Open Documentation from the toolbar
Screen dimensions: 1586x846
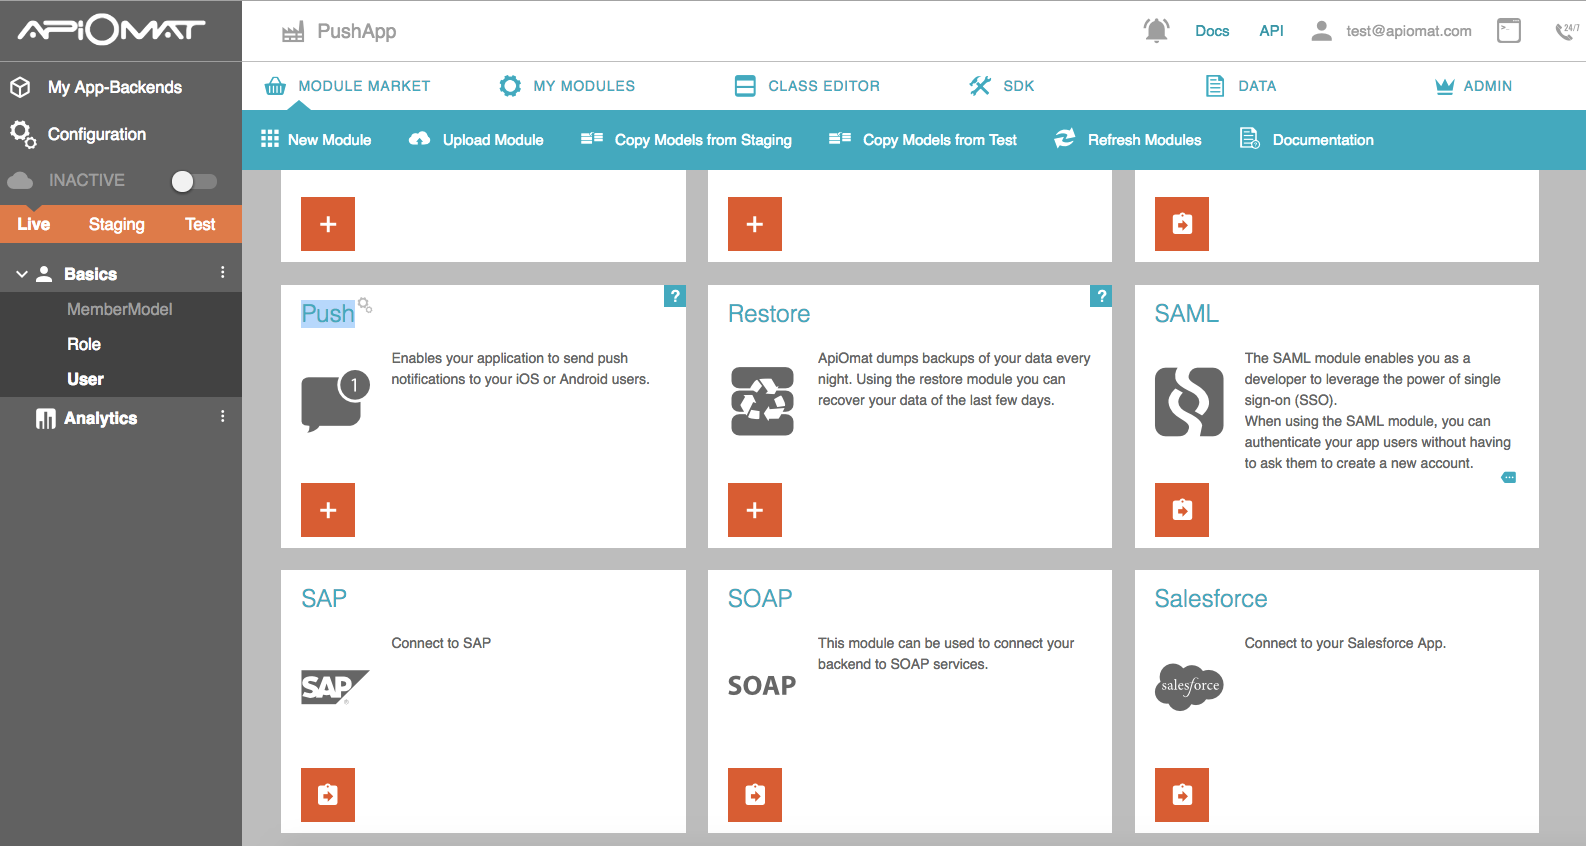pos(1306,140)
